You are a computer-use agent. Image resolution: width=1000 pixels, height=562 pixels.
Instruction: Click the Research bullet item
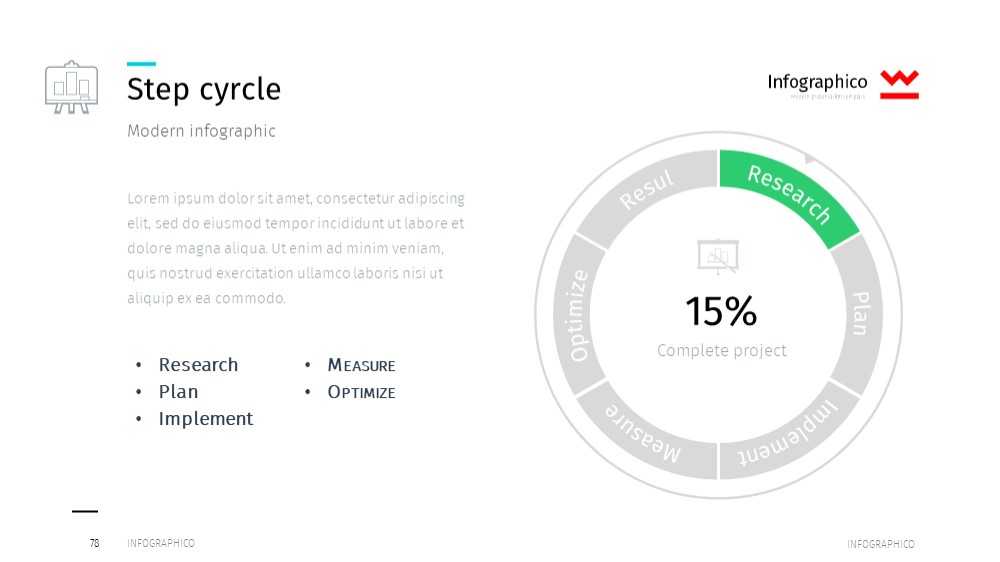tap(198, 365)
